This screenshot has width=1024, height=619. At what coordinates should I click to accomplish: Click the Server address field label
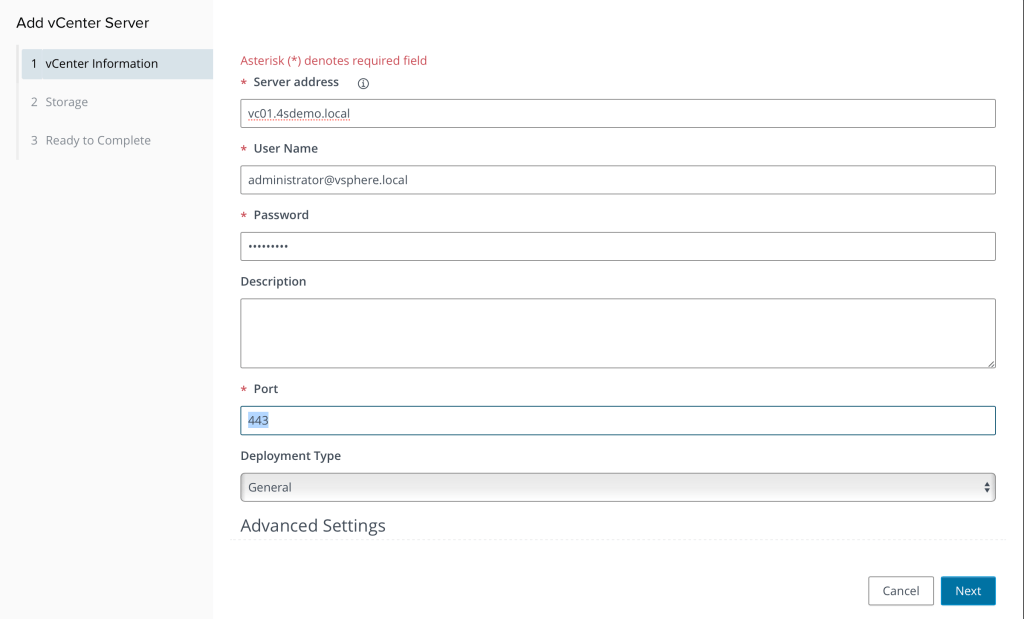click(x=296, y=82)
